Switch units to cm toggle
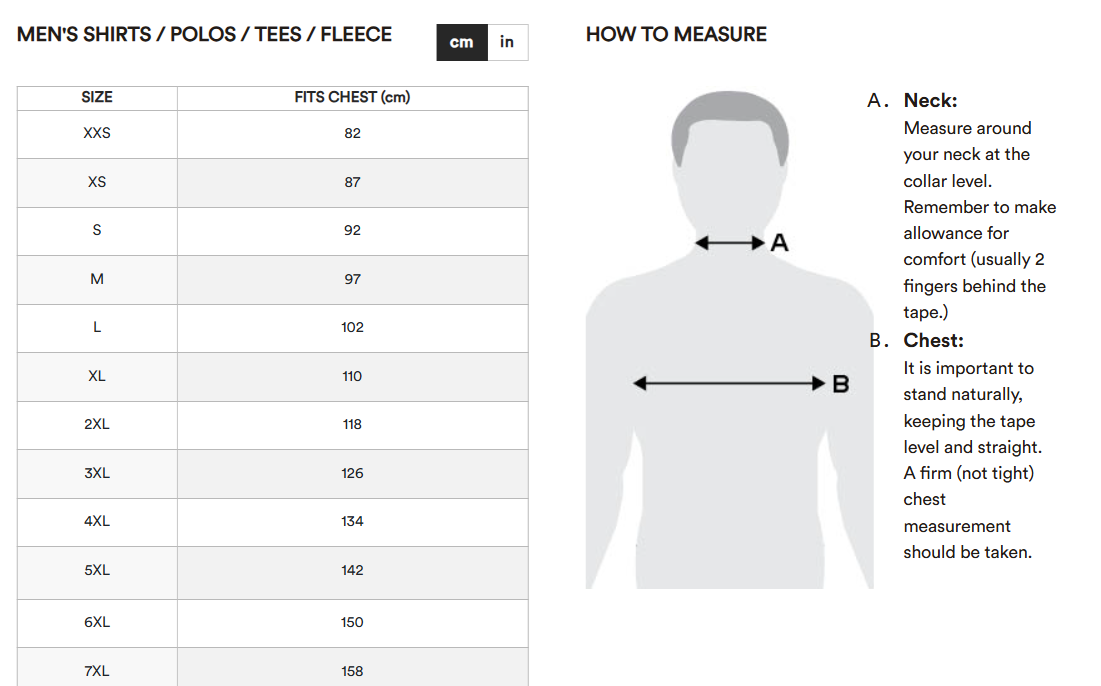This screenshot has height=686, width=1101. (x=462, y=42)
